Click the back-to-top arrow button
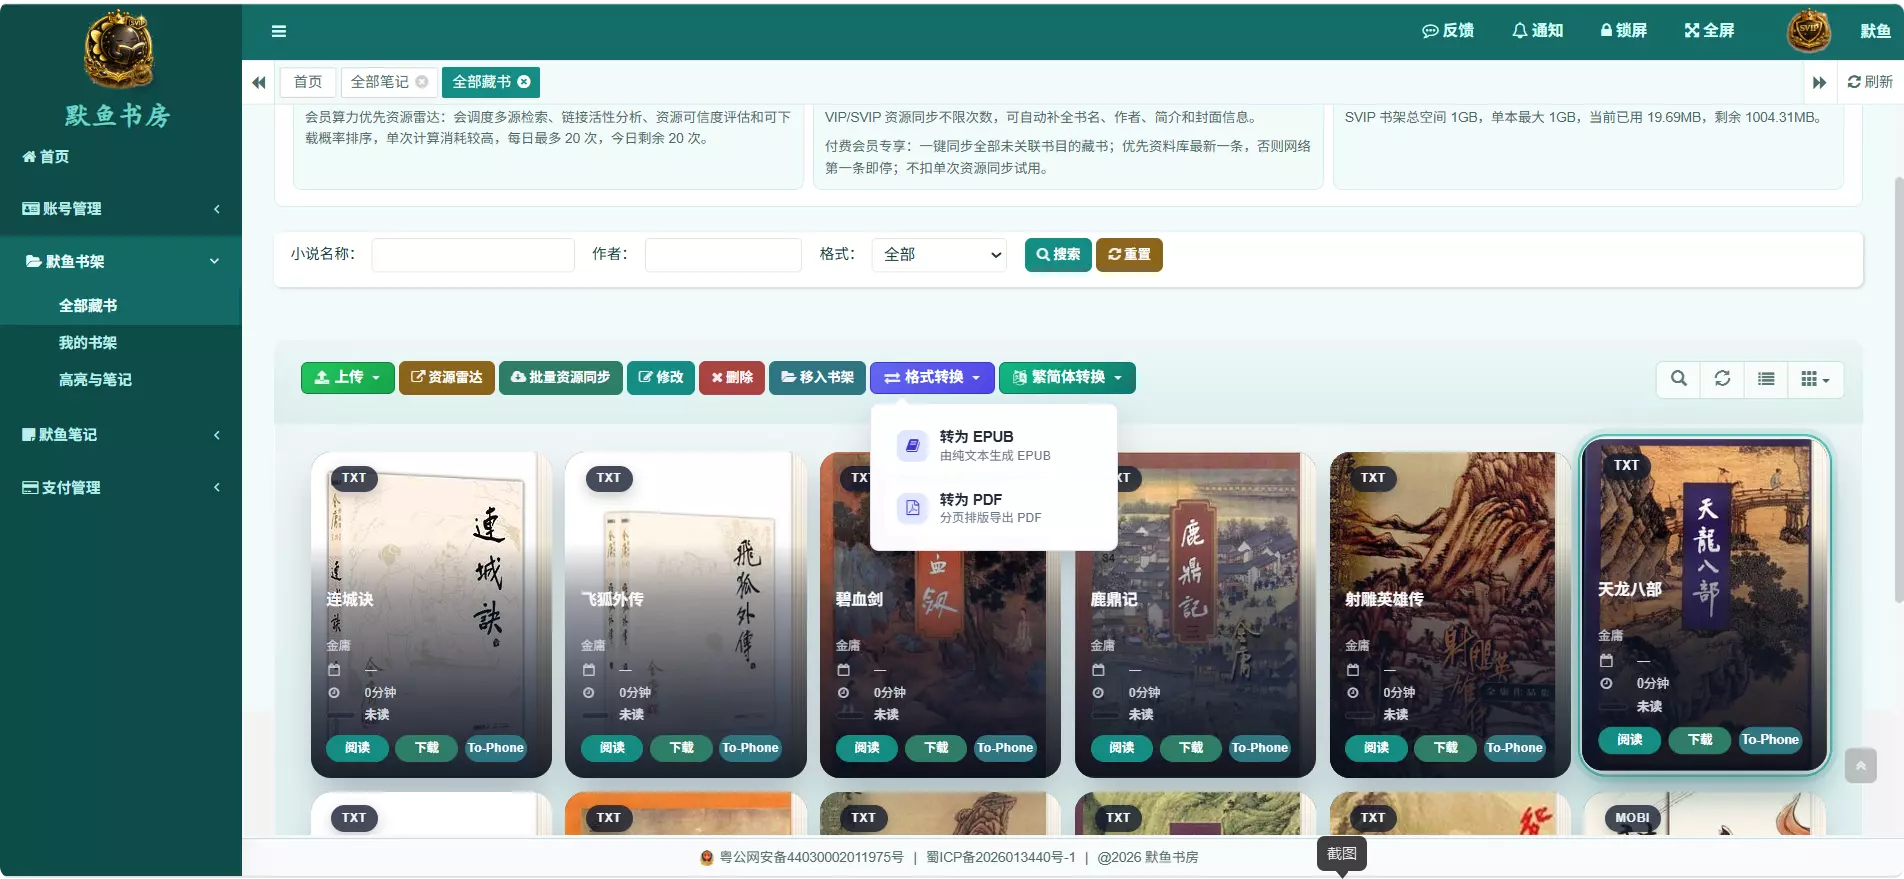This screenshot has height=879, width=1904. point(1861,766)
